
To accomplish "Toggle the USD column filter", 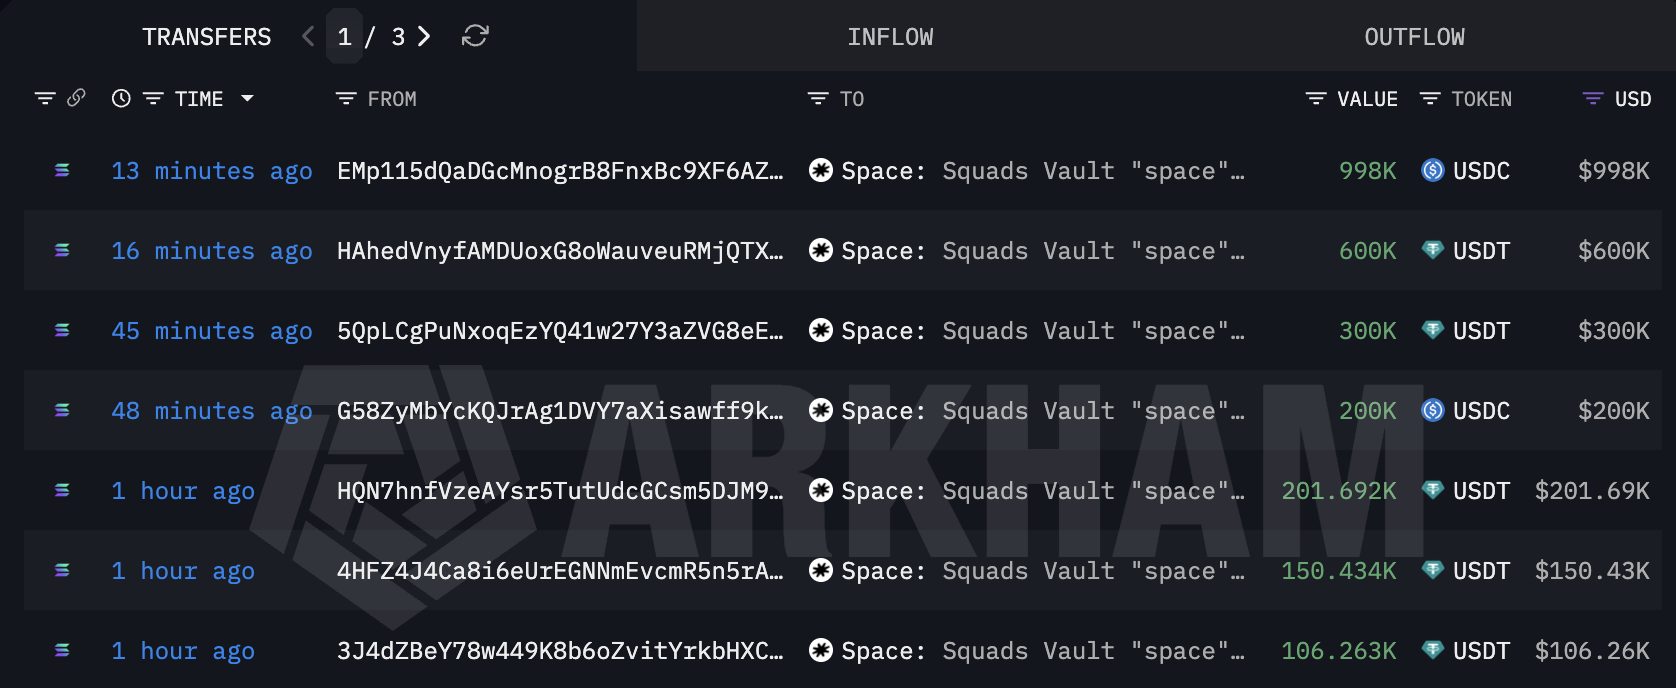I will [x=1593, y=98].
